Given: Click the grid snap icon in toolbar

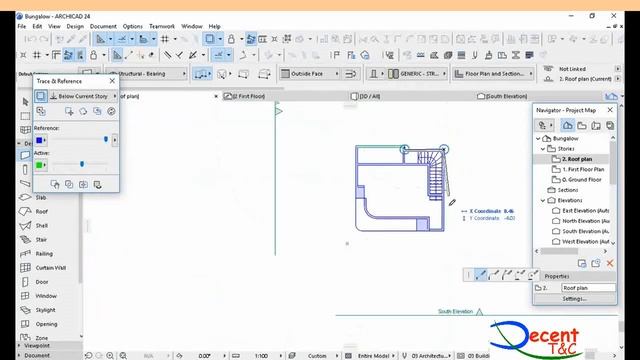Looking at the screenshot, I should click(x=165, y=39).
